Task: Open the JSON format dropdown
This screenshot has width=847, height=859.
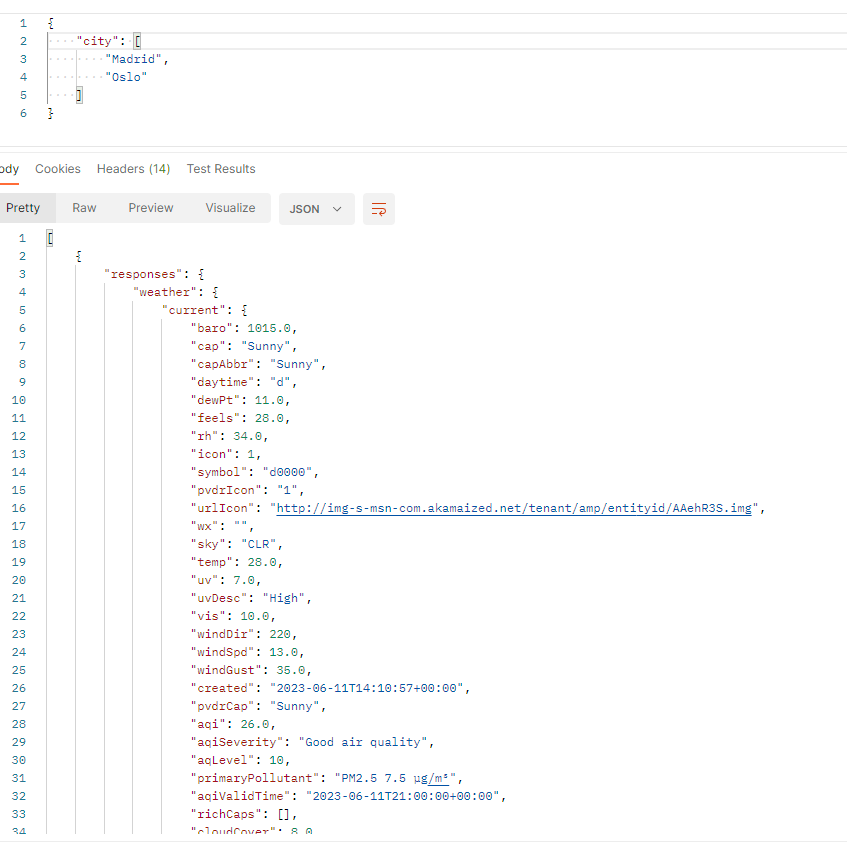Action: [x=316, y=209]
